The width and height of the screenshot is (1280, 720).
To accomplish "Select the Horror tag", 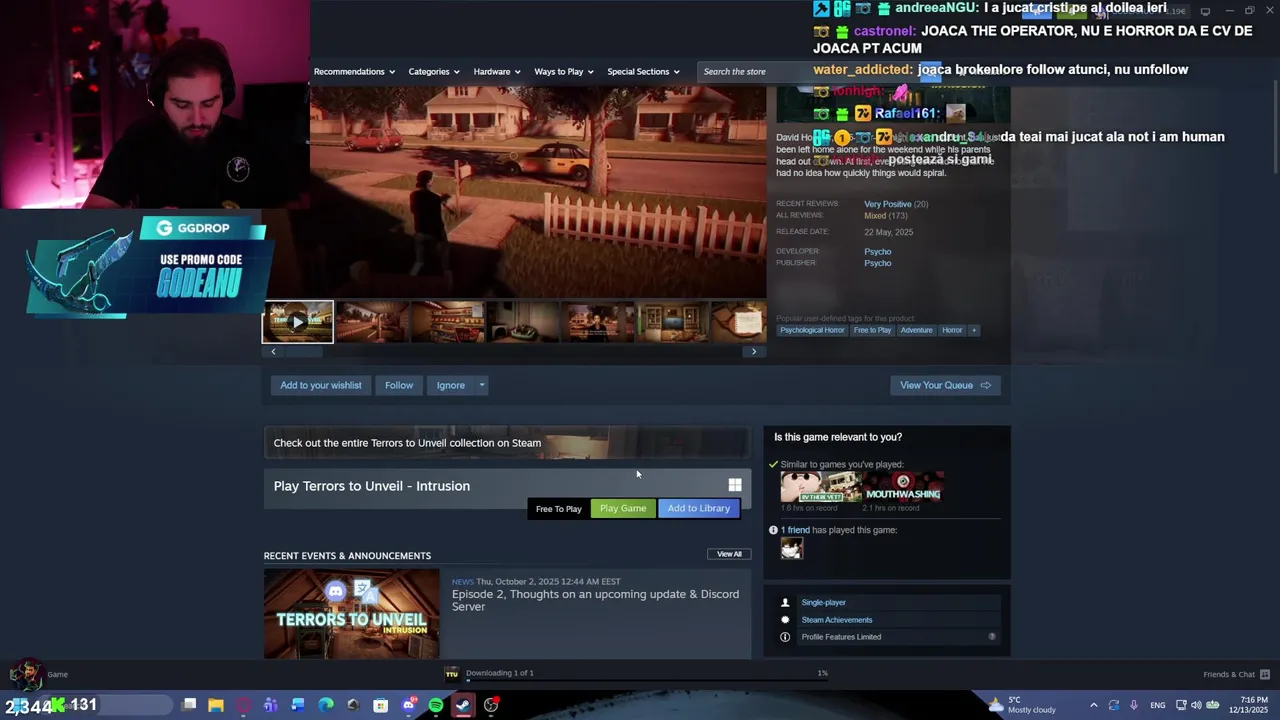I will point(952,330).
